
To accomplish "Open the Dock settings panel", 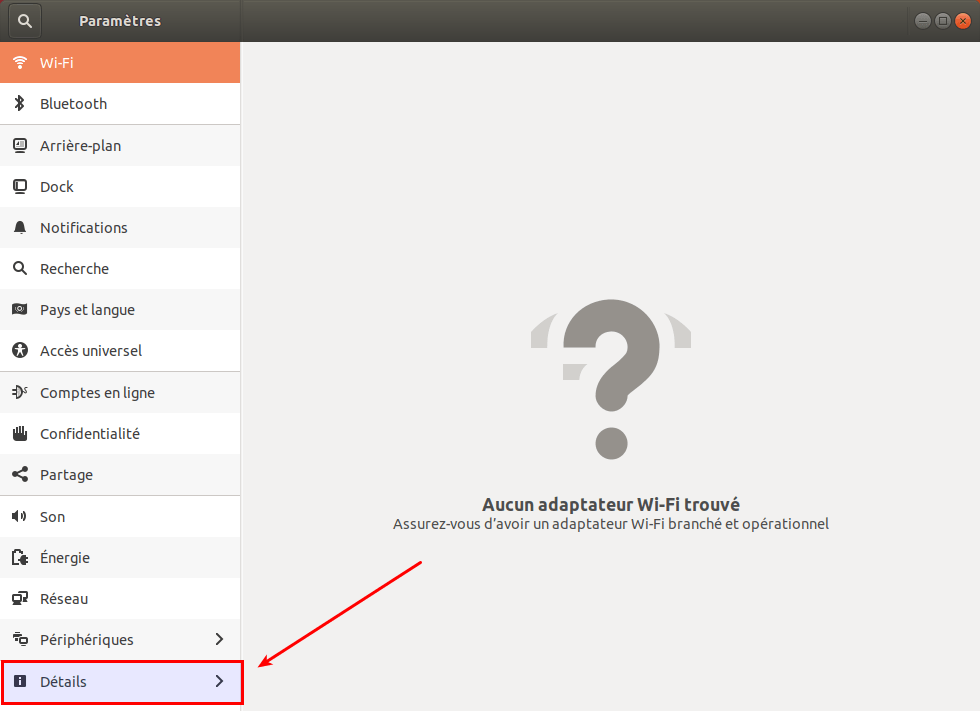I will click(x=57, y=187).
